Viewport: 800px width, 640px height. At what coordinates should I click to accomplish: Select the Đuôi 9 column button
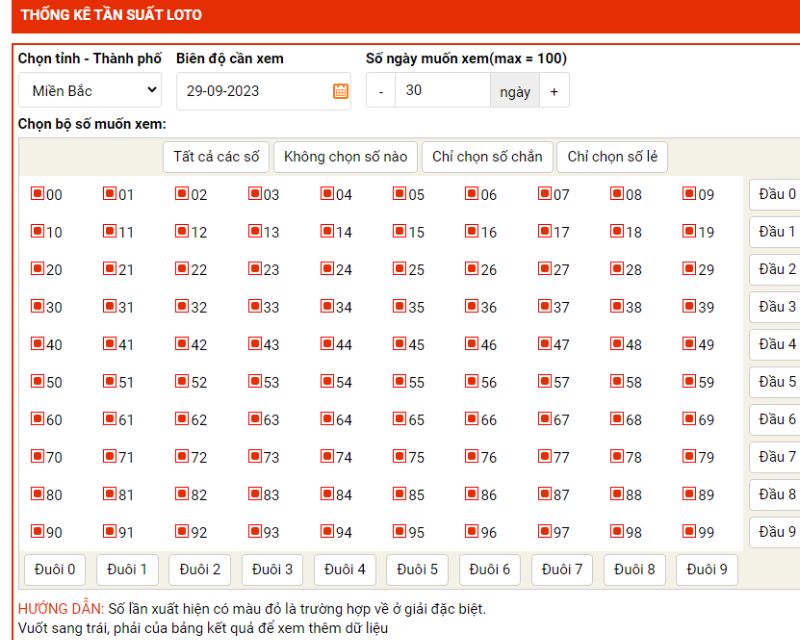coord(707,570)
